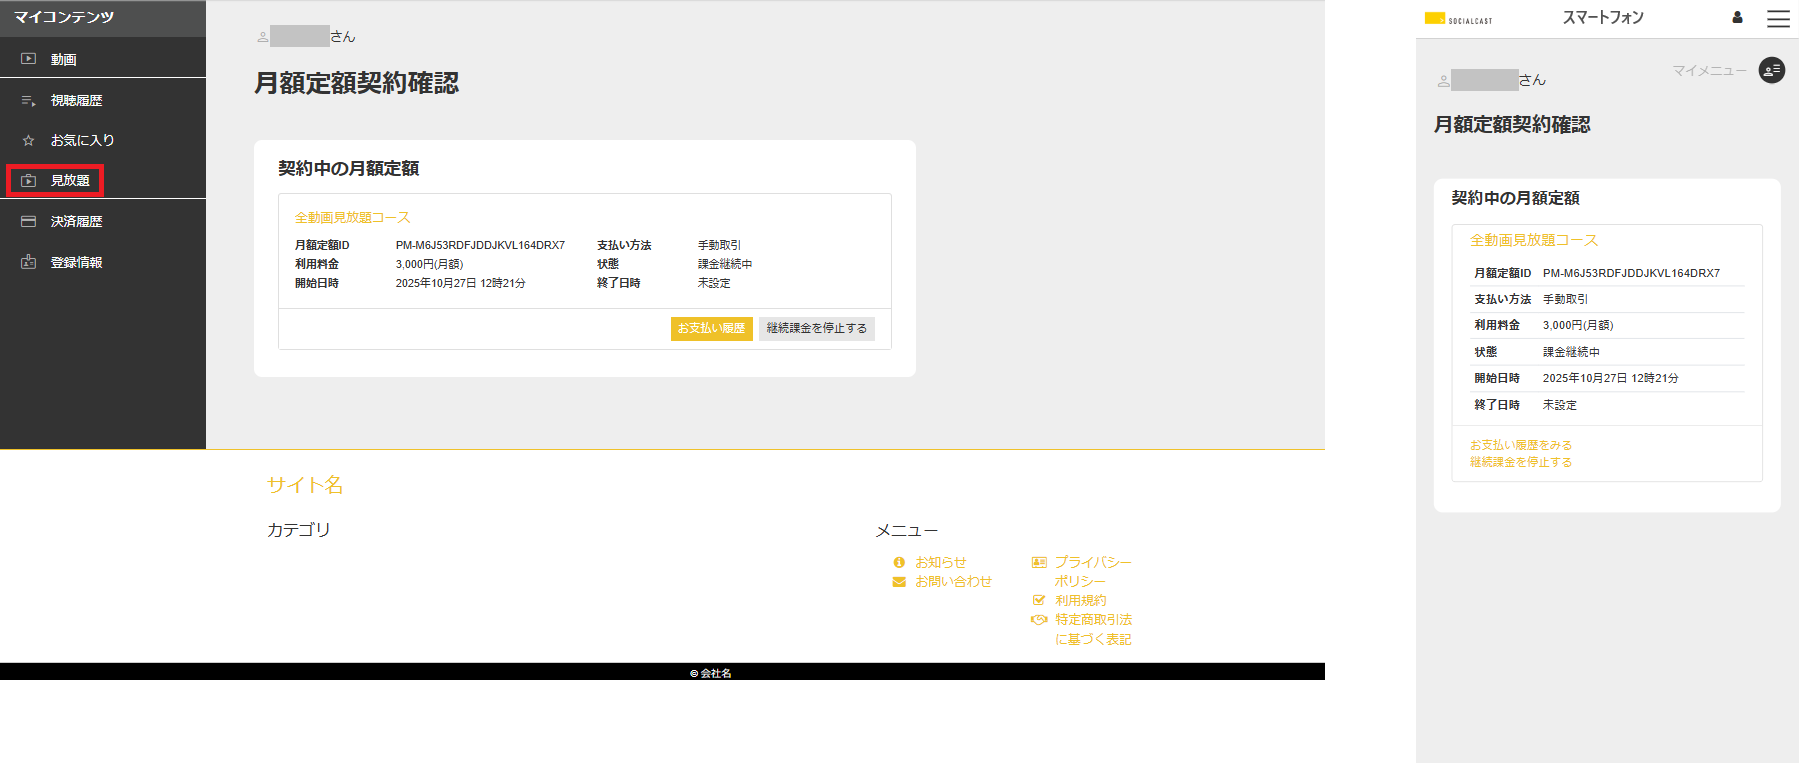Viewport: 1799px width, 764px height.
Task: Open the smartphone hamburger menu
Action: click(x=1778, y=18)
